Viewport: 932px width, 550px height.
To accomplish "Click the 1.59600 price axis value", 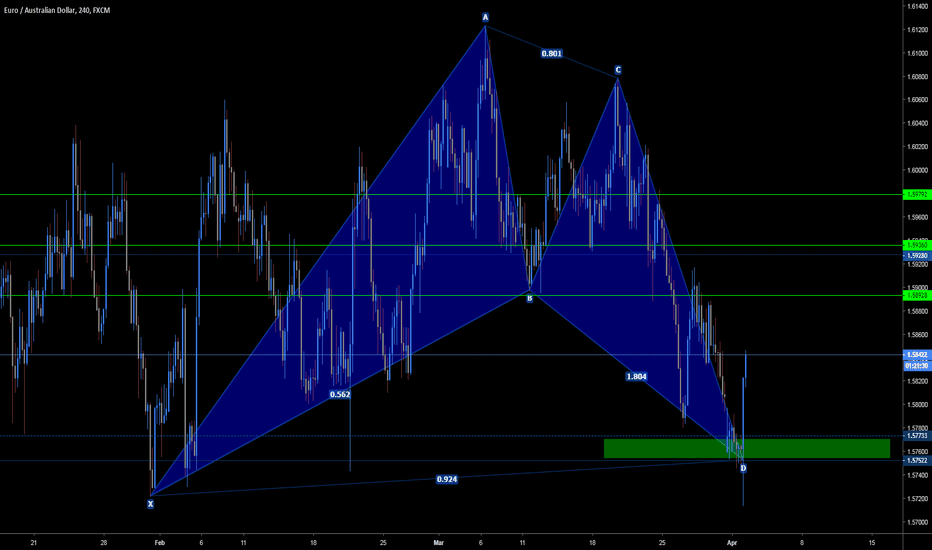I will tap(918, 218).
